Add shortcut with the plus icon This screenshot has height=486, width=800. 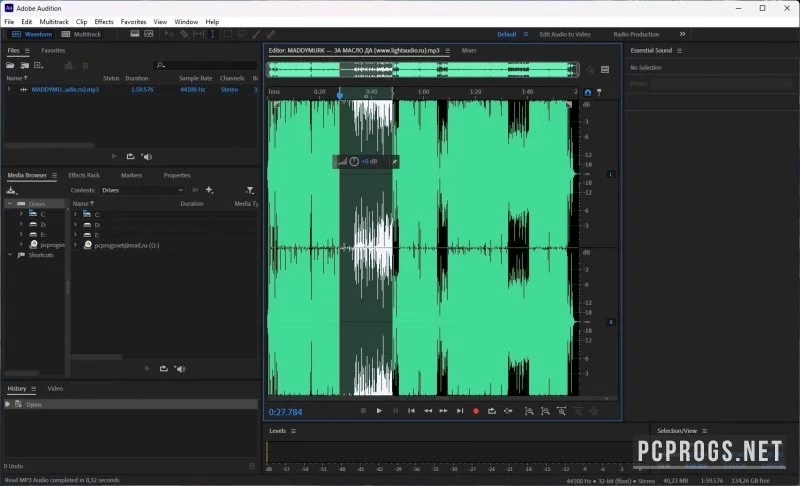209,190
